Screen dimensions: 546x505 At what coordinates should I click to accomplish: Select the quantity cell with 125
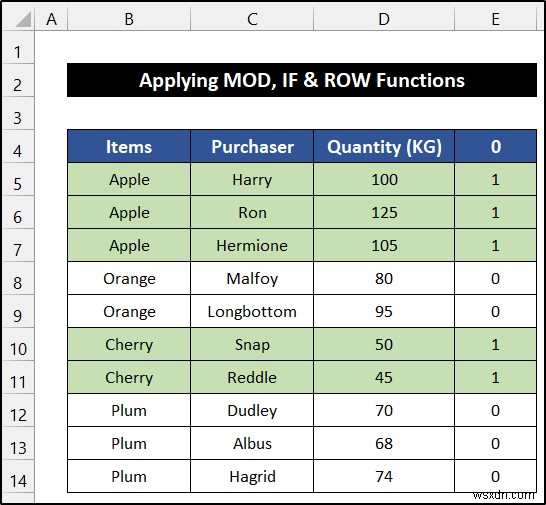[x=384, y=212]
